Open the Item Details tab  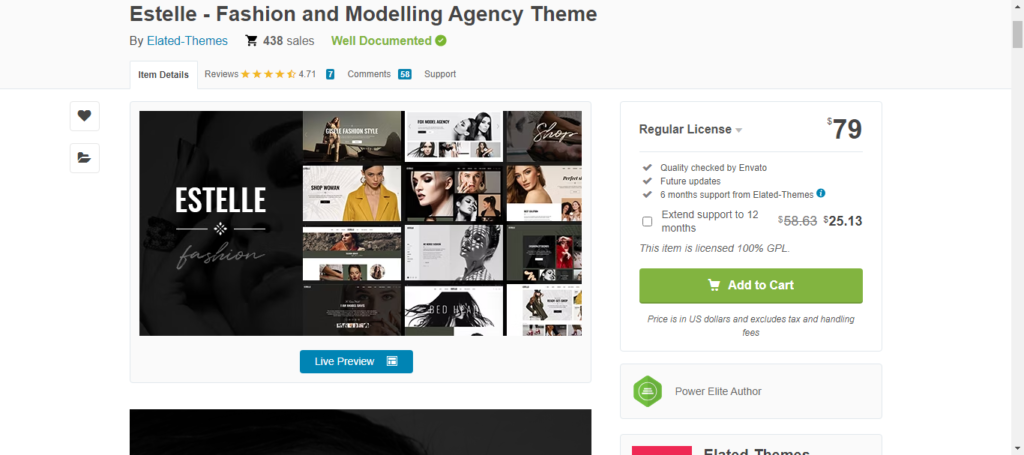tap(163, 75)
